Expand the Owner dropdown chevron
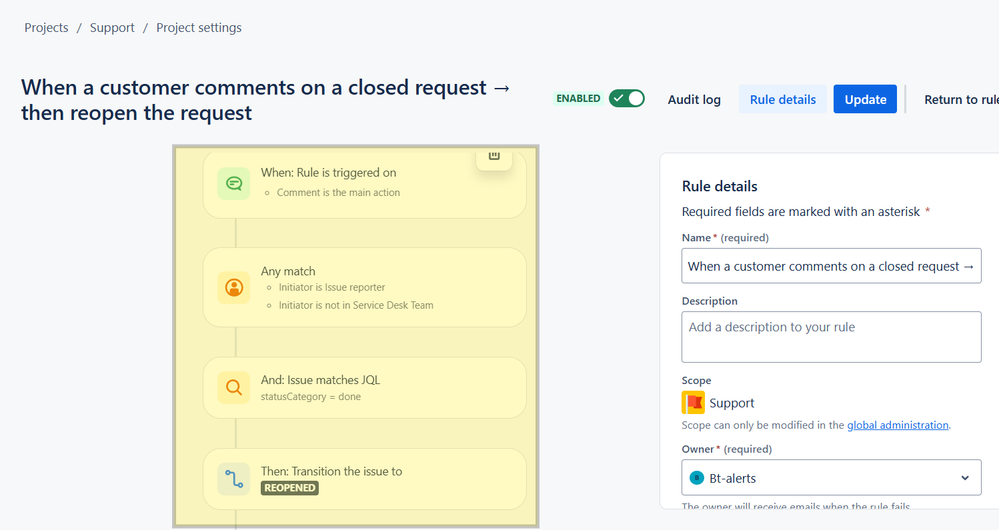 pyautogui.click(x=965, y=478)
